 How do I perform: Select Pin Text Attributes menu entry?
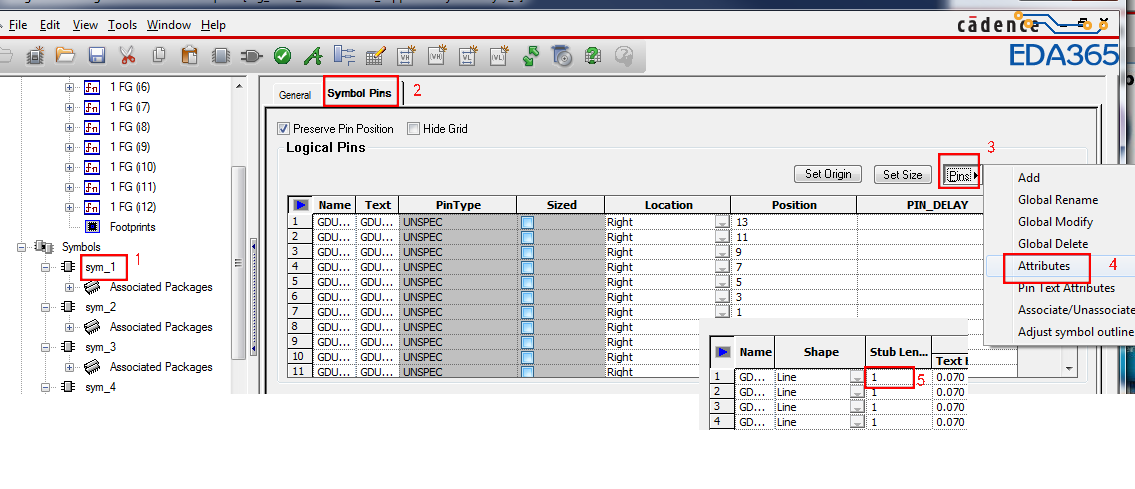(x=1066, y=288)
